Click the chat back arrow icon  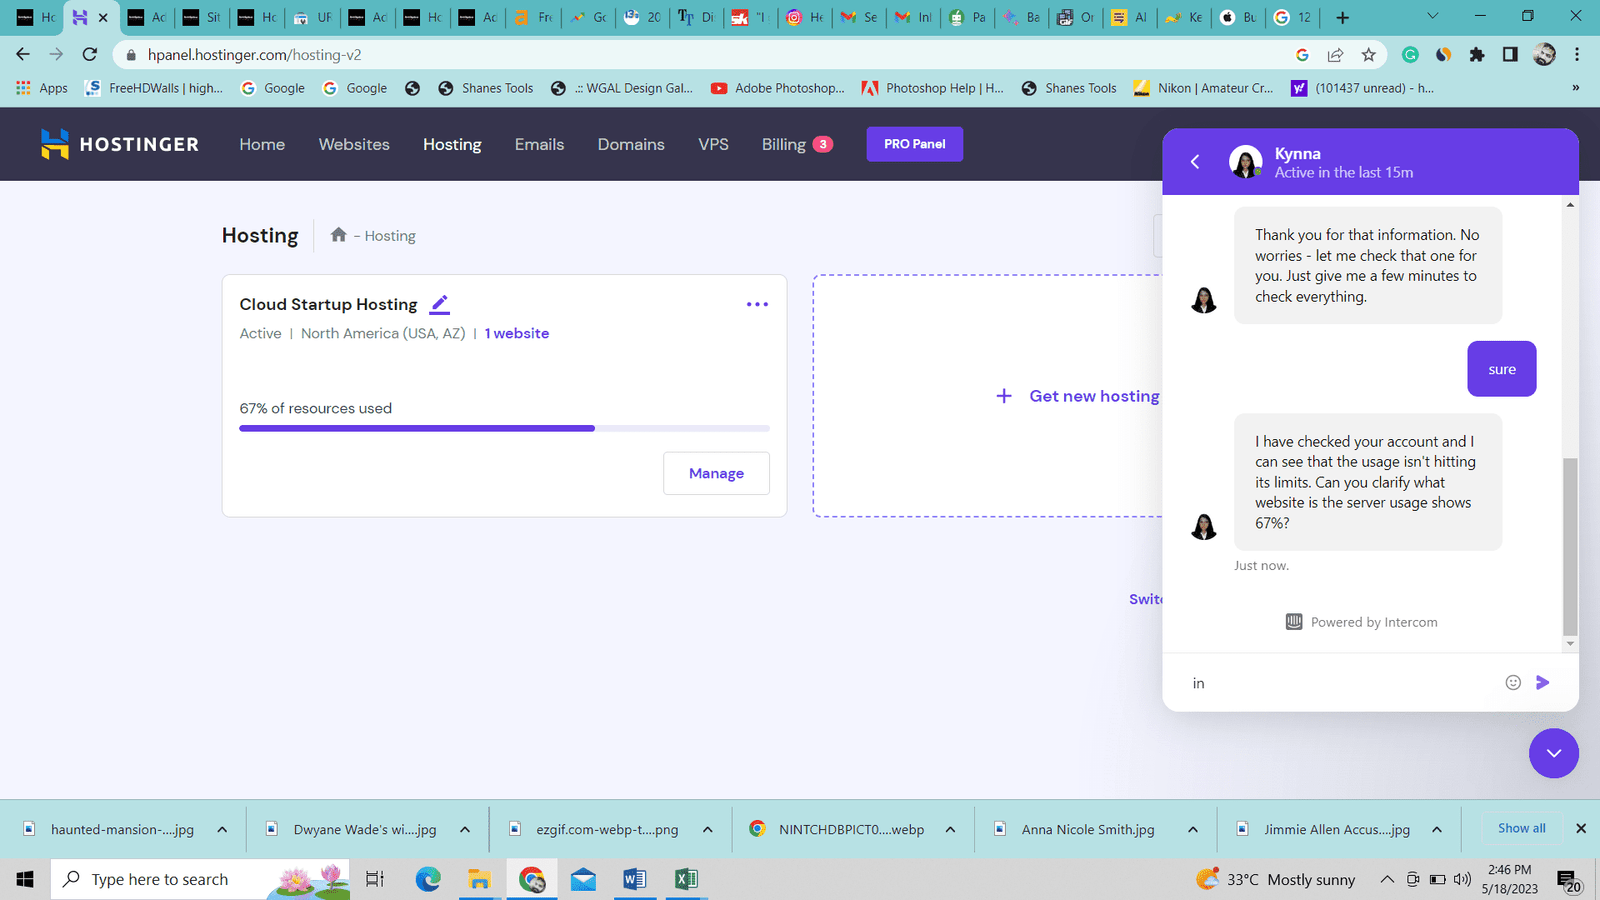(1195, 162)
